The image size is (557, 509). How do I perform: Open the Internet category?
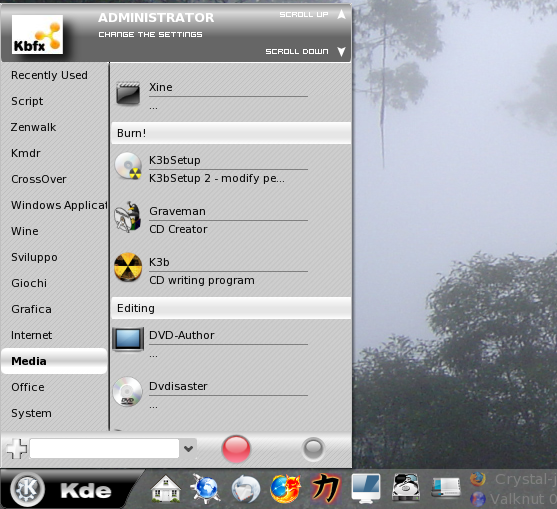tap(31, 335)
